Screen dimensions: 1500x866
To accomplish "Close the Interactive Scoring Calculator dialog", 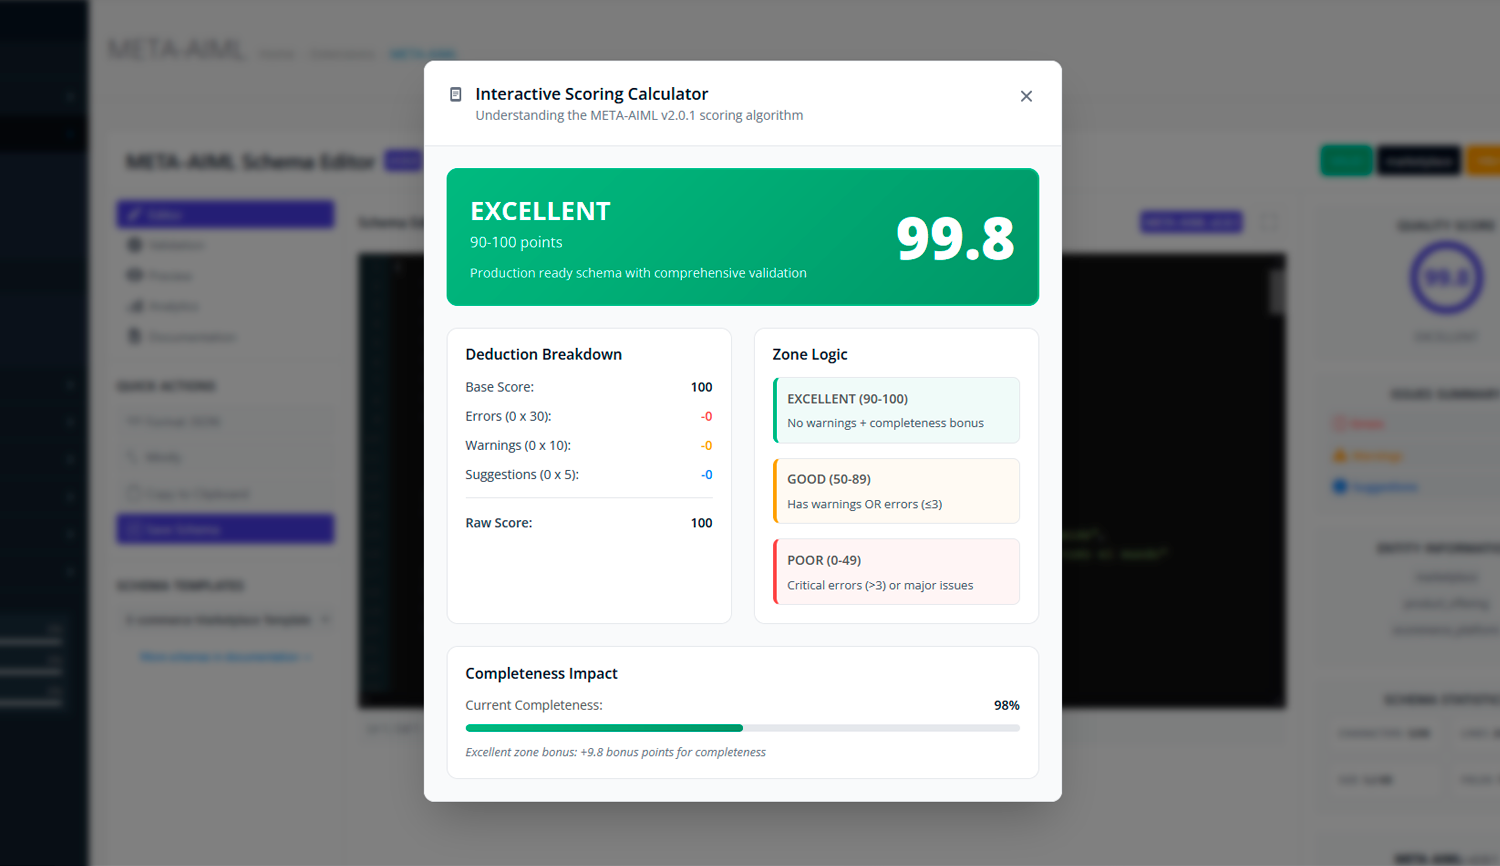I will coord(1026,96).
